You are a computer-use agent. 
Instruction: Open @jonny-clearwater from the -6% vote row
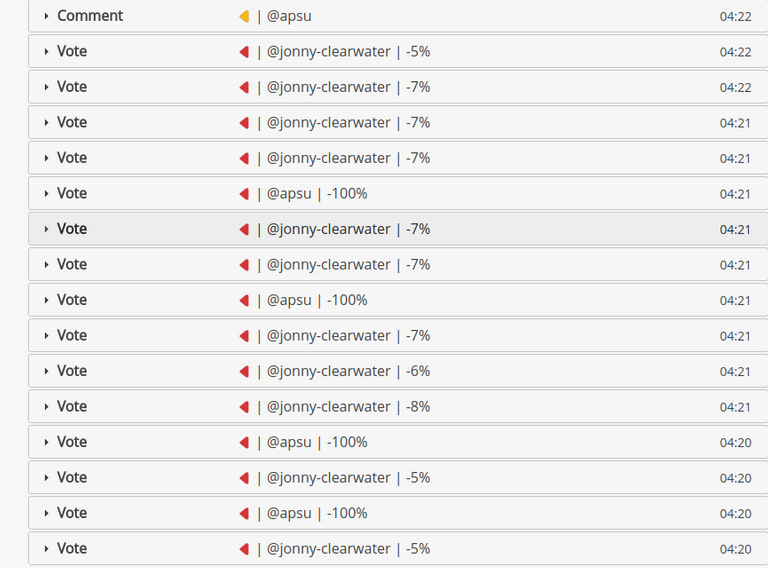point(329,371)
